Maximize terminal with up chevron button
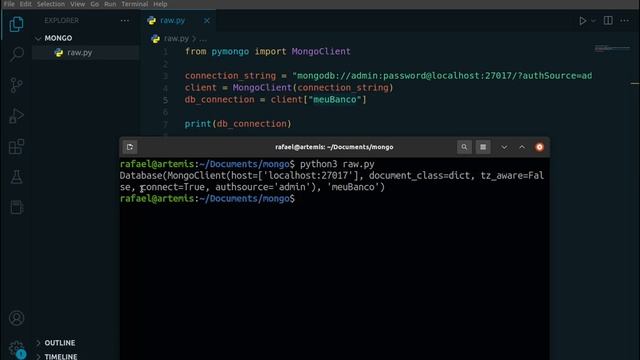Image resolution: width=640 pixels, height=360 pixels. 522,147
